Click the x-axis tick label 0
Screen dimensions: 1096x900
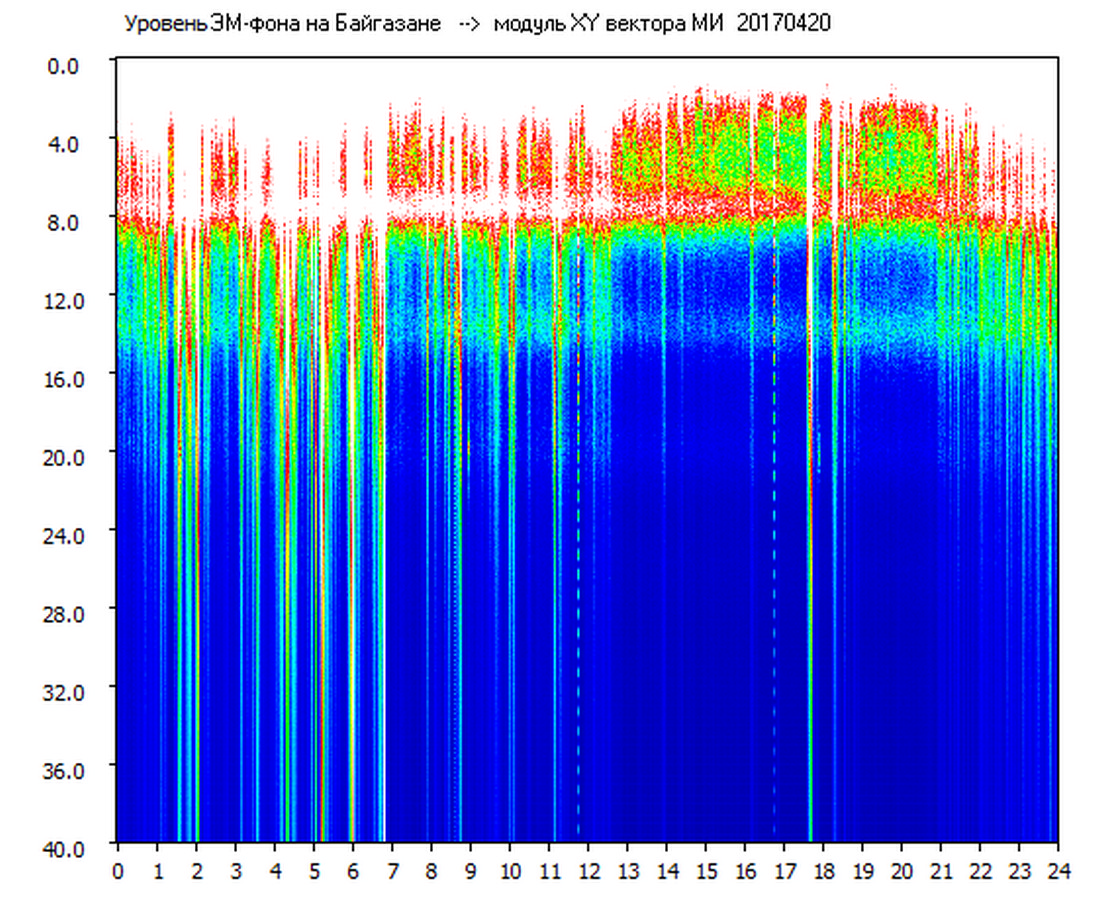pos(118,870)
